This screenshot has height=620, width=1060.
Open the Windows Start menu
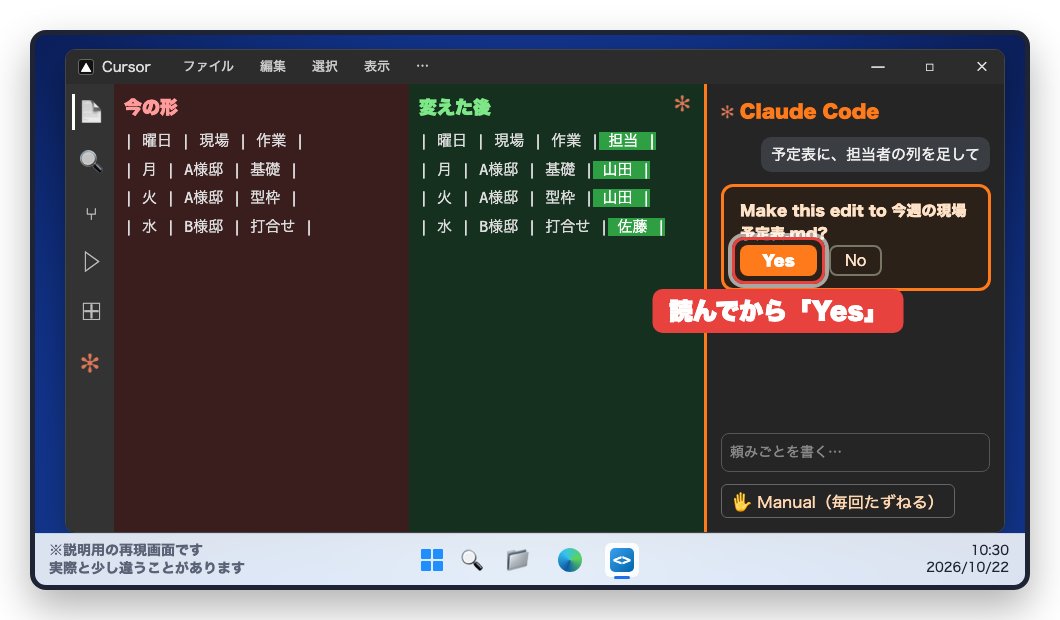[431, 560]
